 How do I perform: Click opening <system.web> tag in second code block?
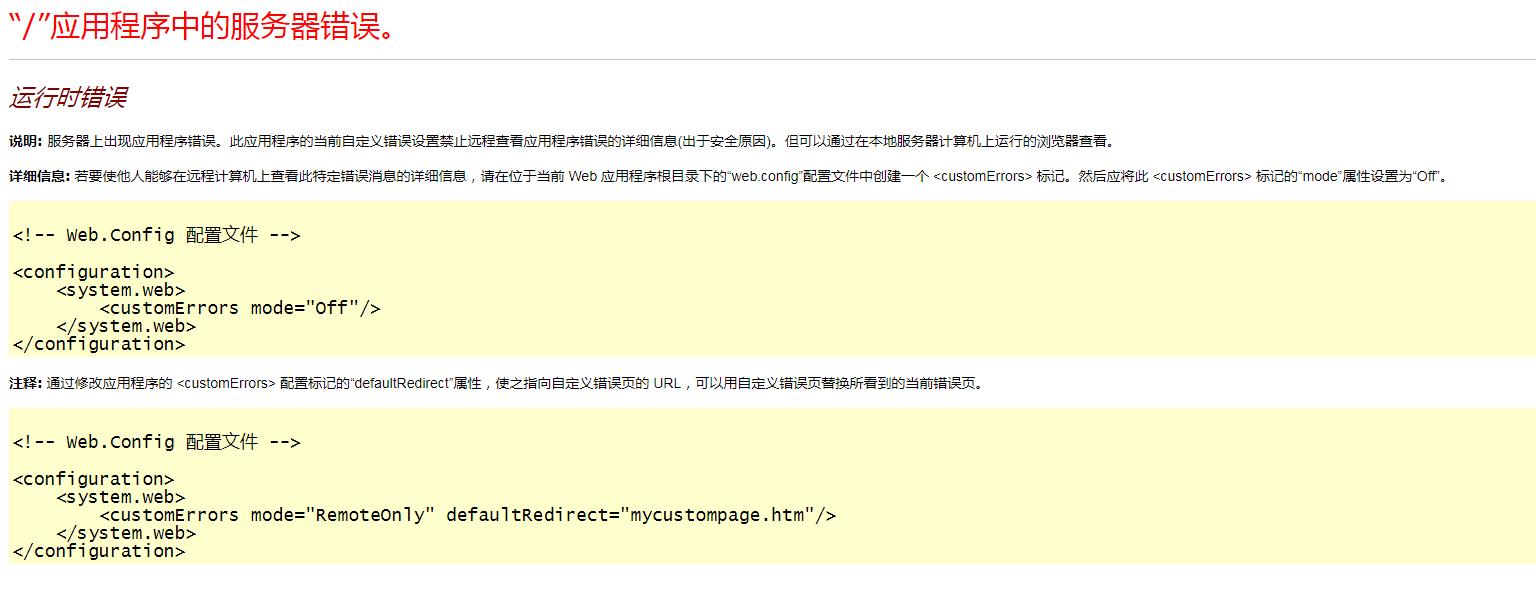tap(120, 497)
